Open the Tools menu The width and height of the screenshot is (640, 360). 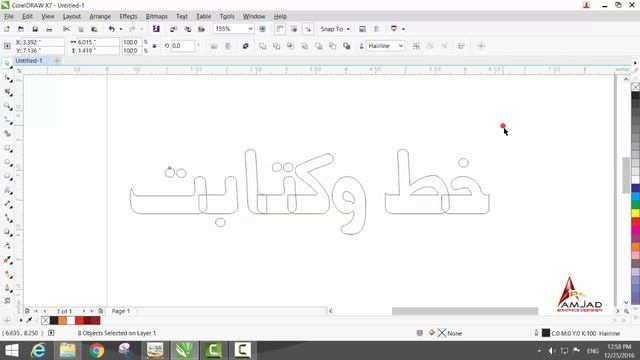(227, 16)
